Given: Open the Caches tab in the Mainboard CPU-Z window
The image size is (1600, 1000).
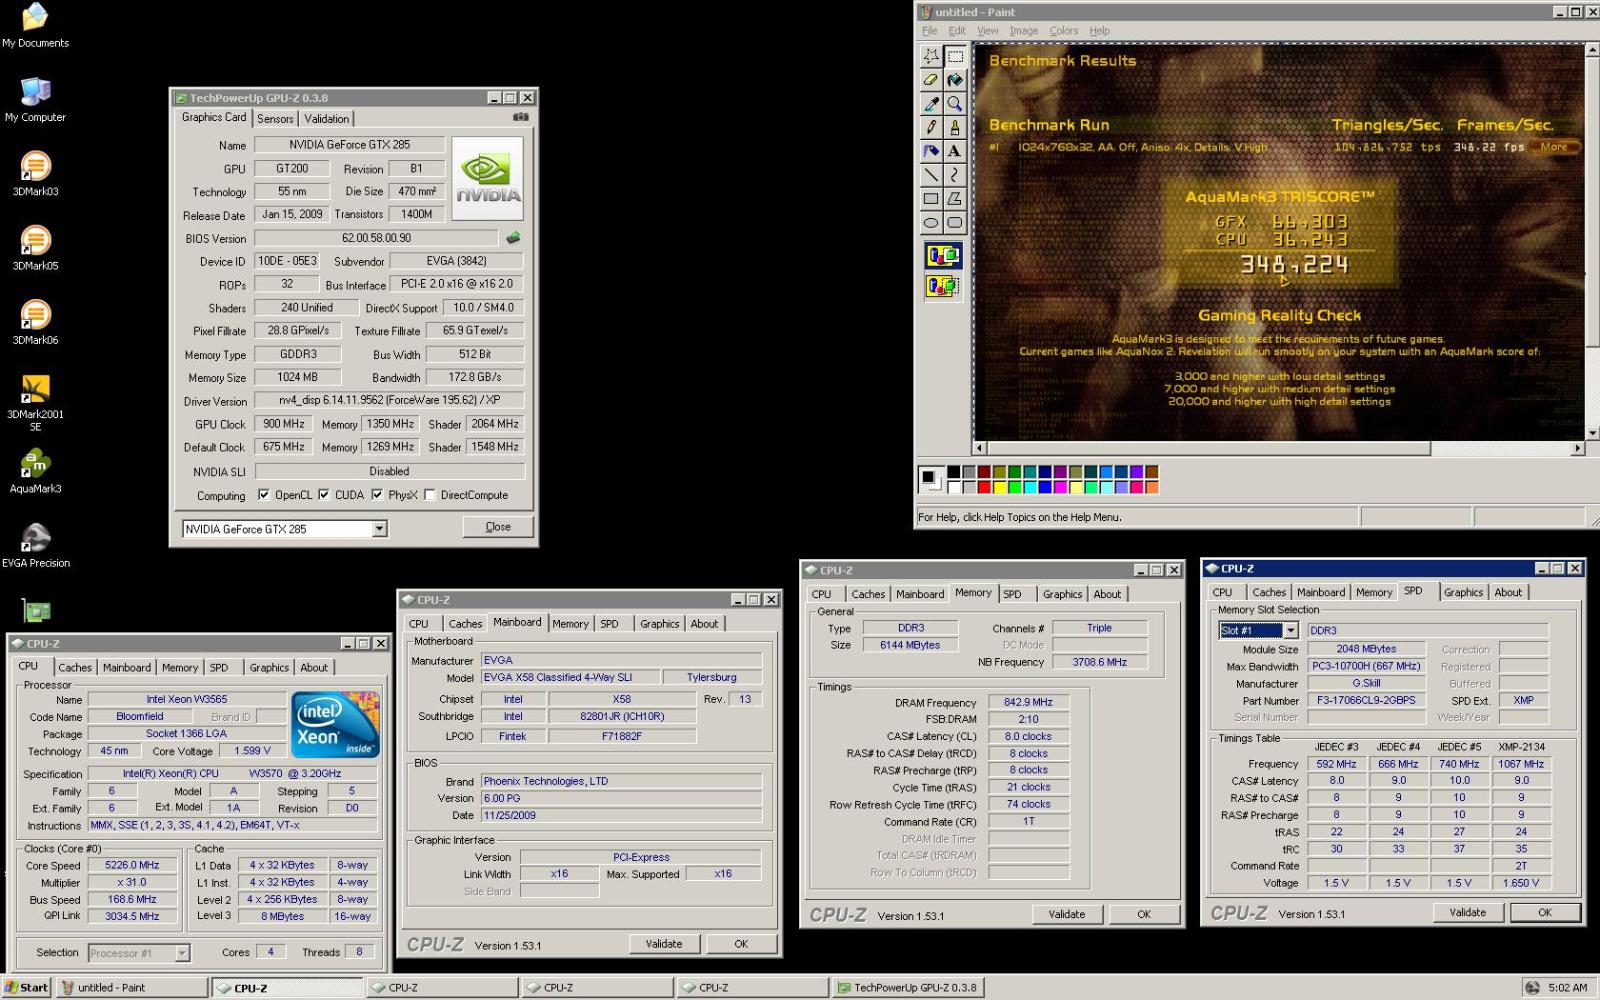Looking at the screenshot, I should coord(465,623).
